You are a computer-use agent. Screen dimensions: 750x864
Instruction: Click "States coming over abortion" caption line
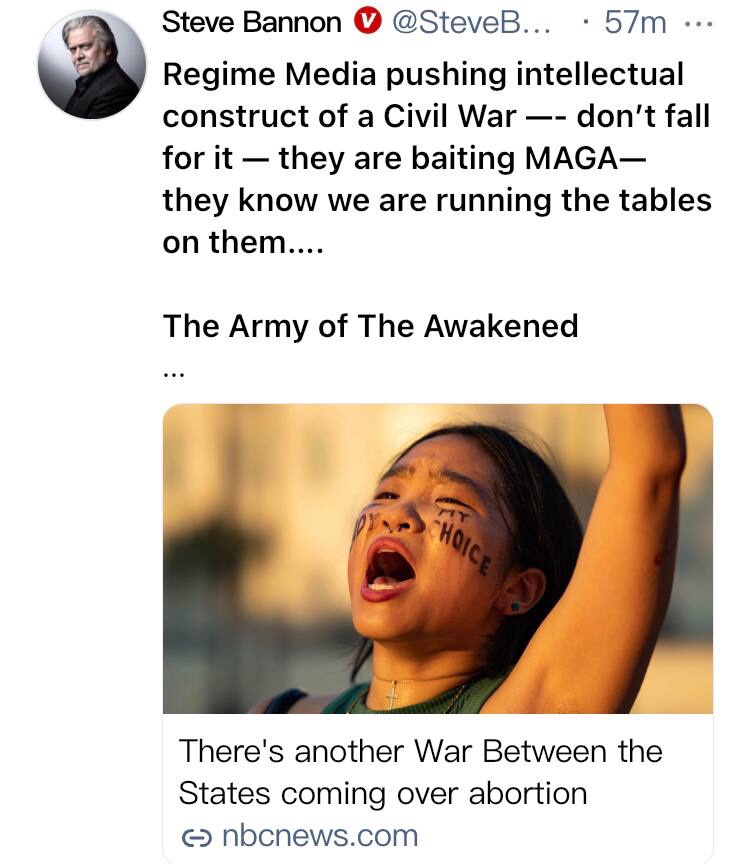(382, 794)
